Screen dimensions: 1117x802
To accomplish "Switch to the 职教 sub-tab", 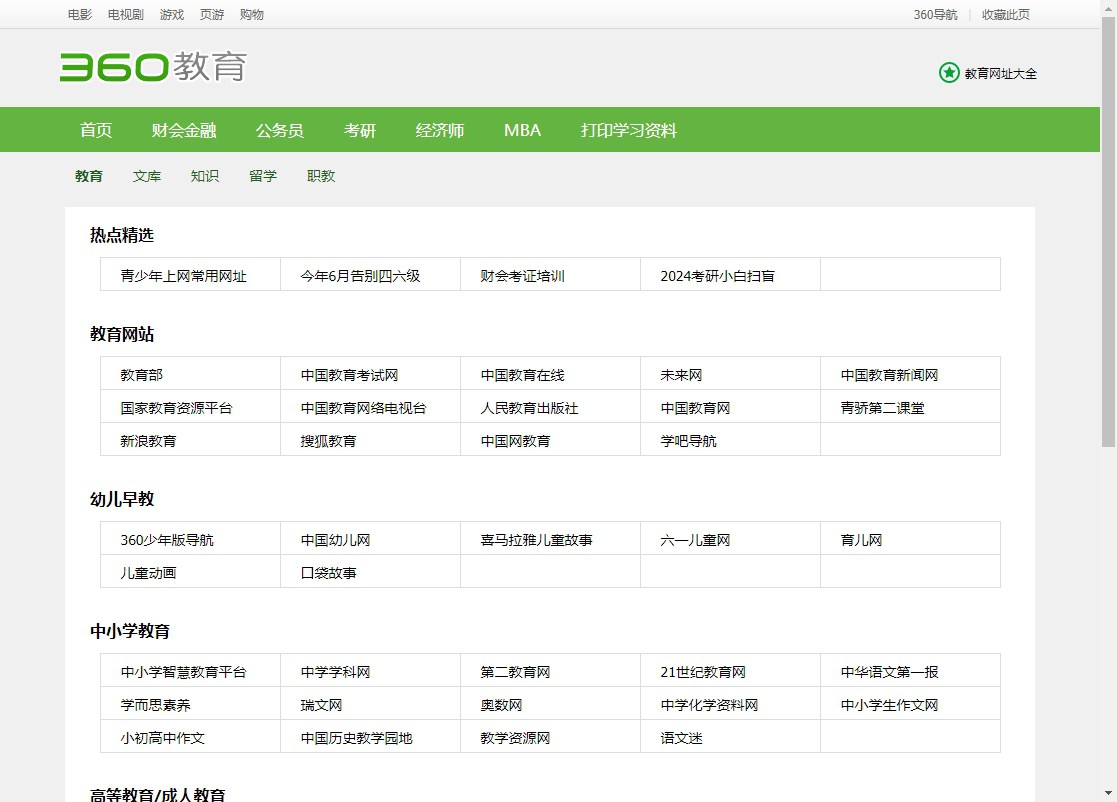I will click(321, 176).
